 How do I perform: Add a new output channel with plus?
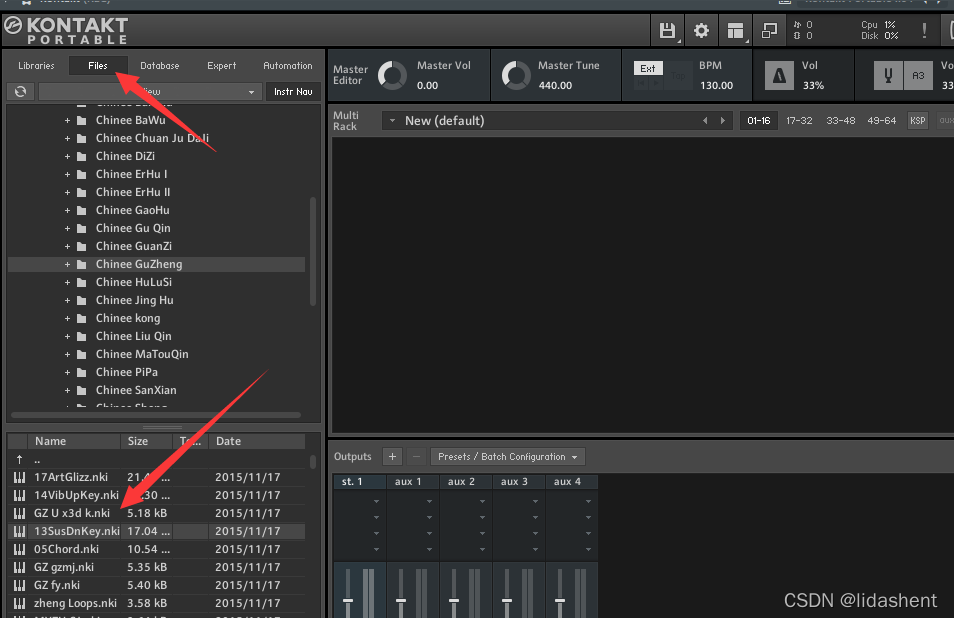[392, 456]
